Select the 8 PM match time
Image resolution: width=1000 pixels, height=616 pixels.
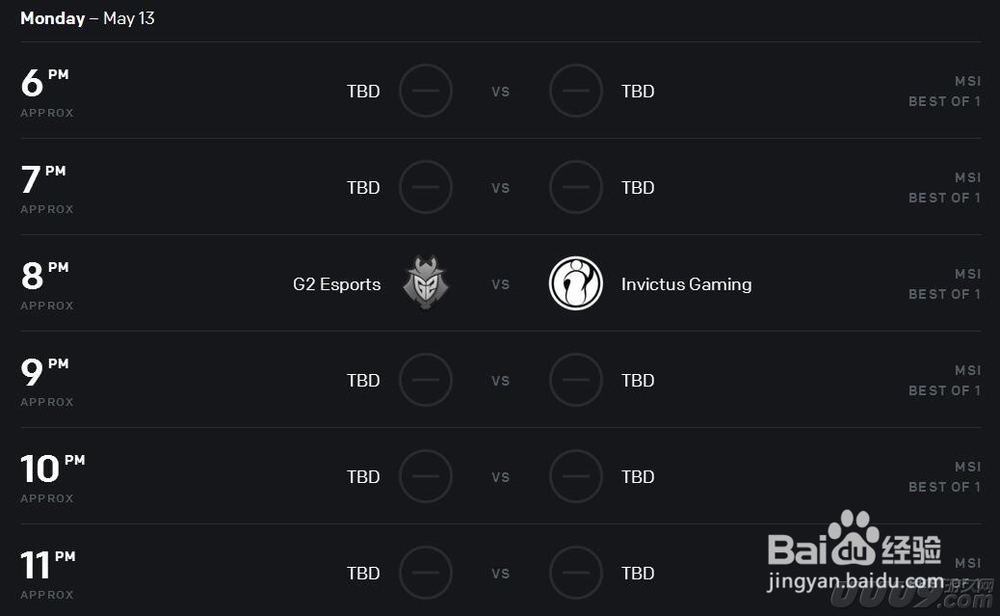click(x=45, y=275)
